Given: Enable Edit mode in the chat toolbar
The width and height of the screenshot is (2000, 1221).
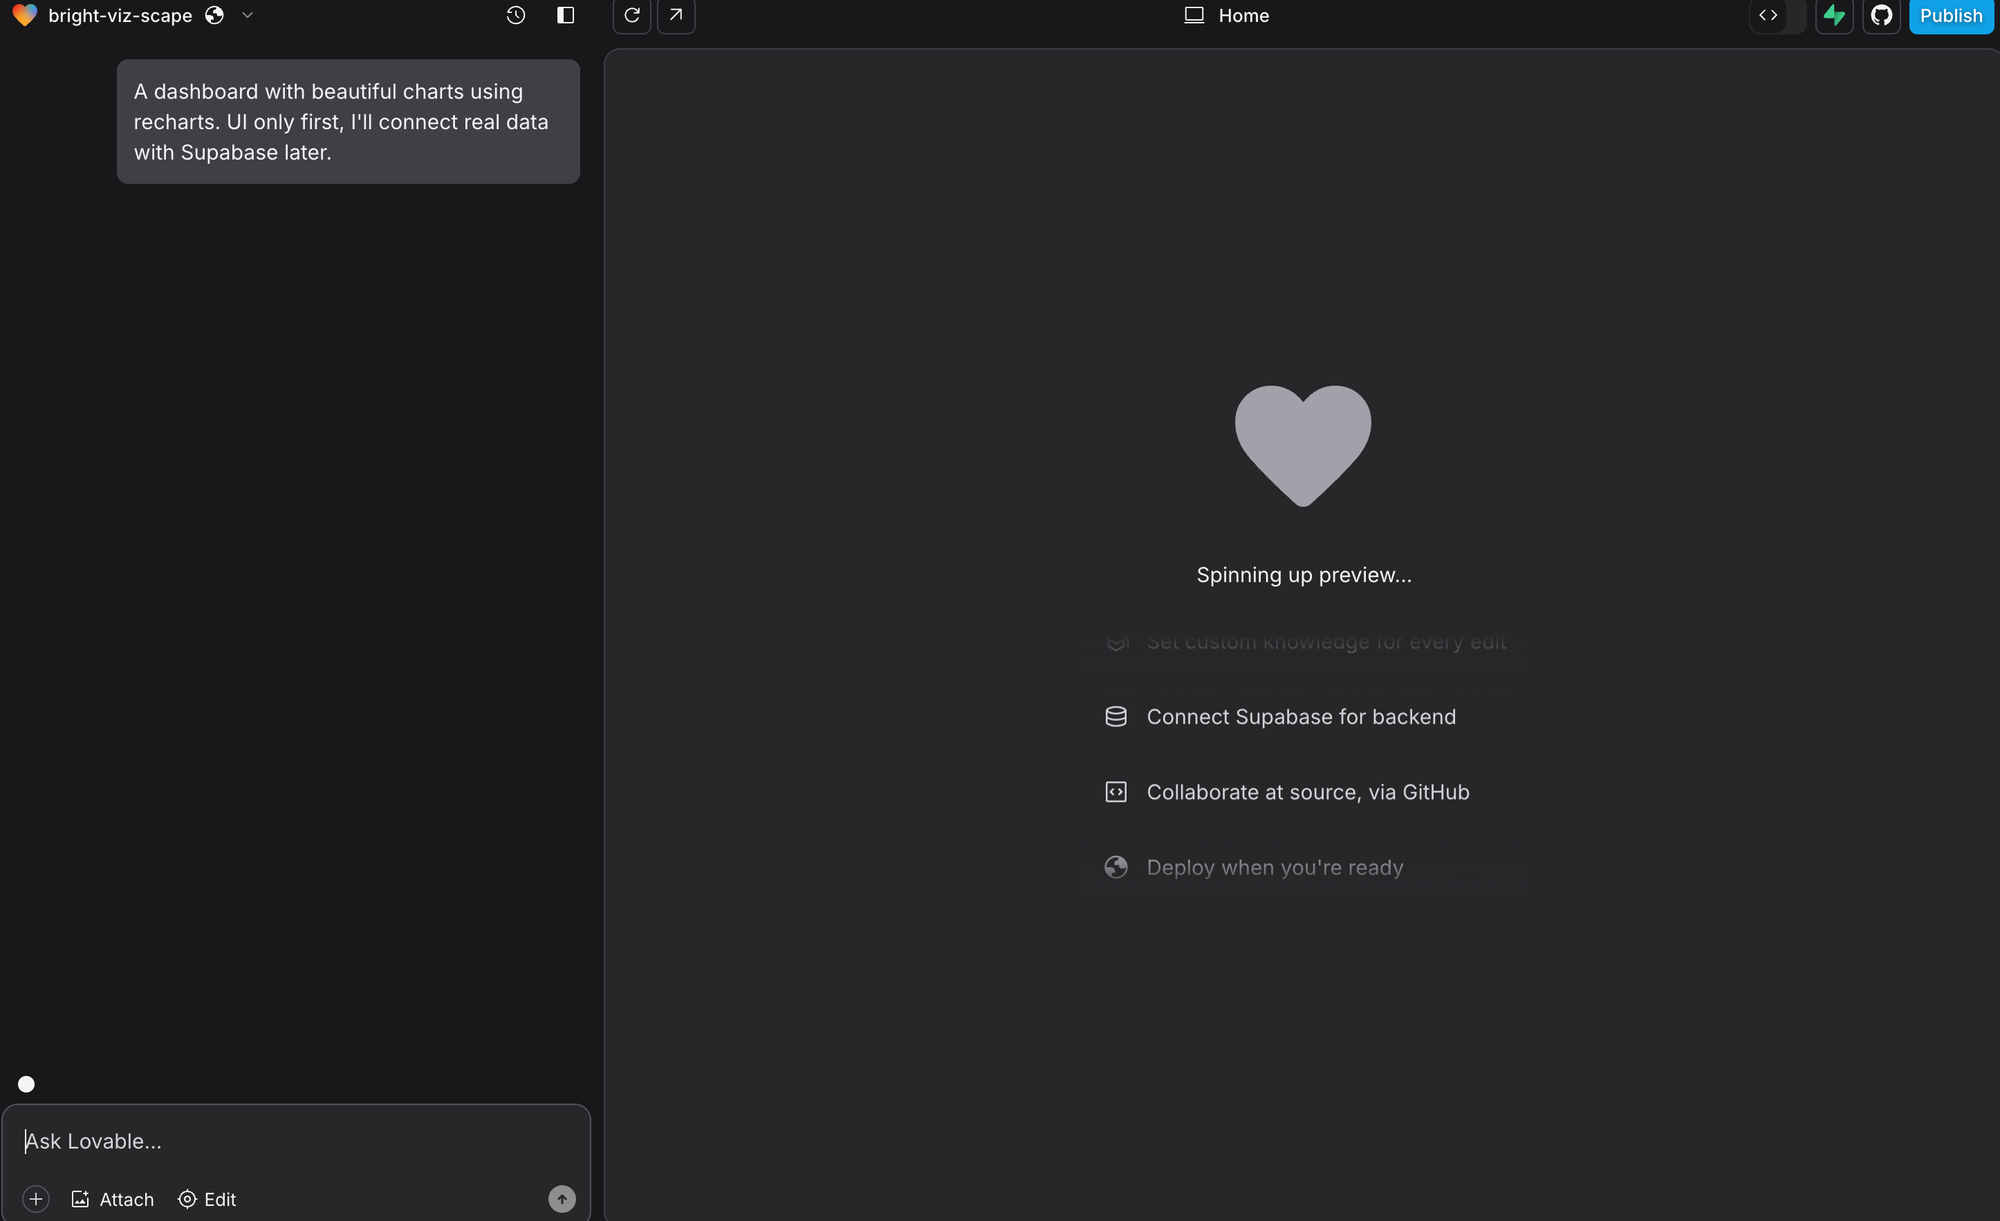Looking at the screenshot, I should coord(207,1199).
